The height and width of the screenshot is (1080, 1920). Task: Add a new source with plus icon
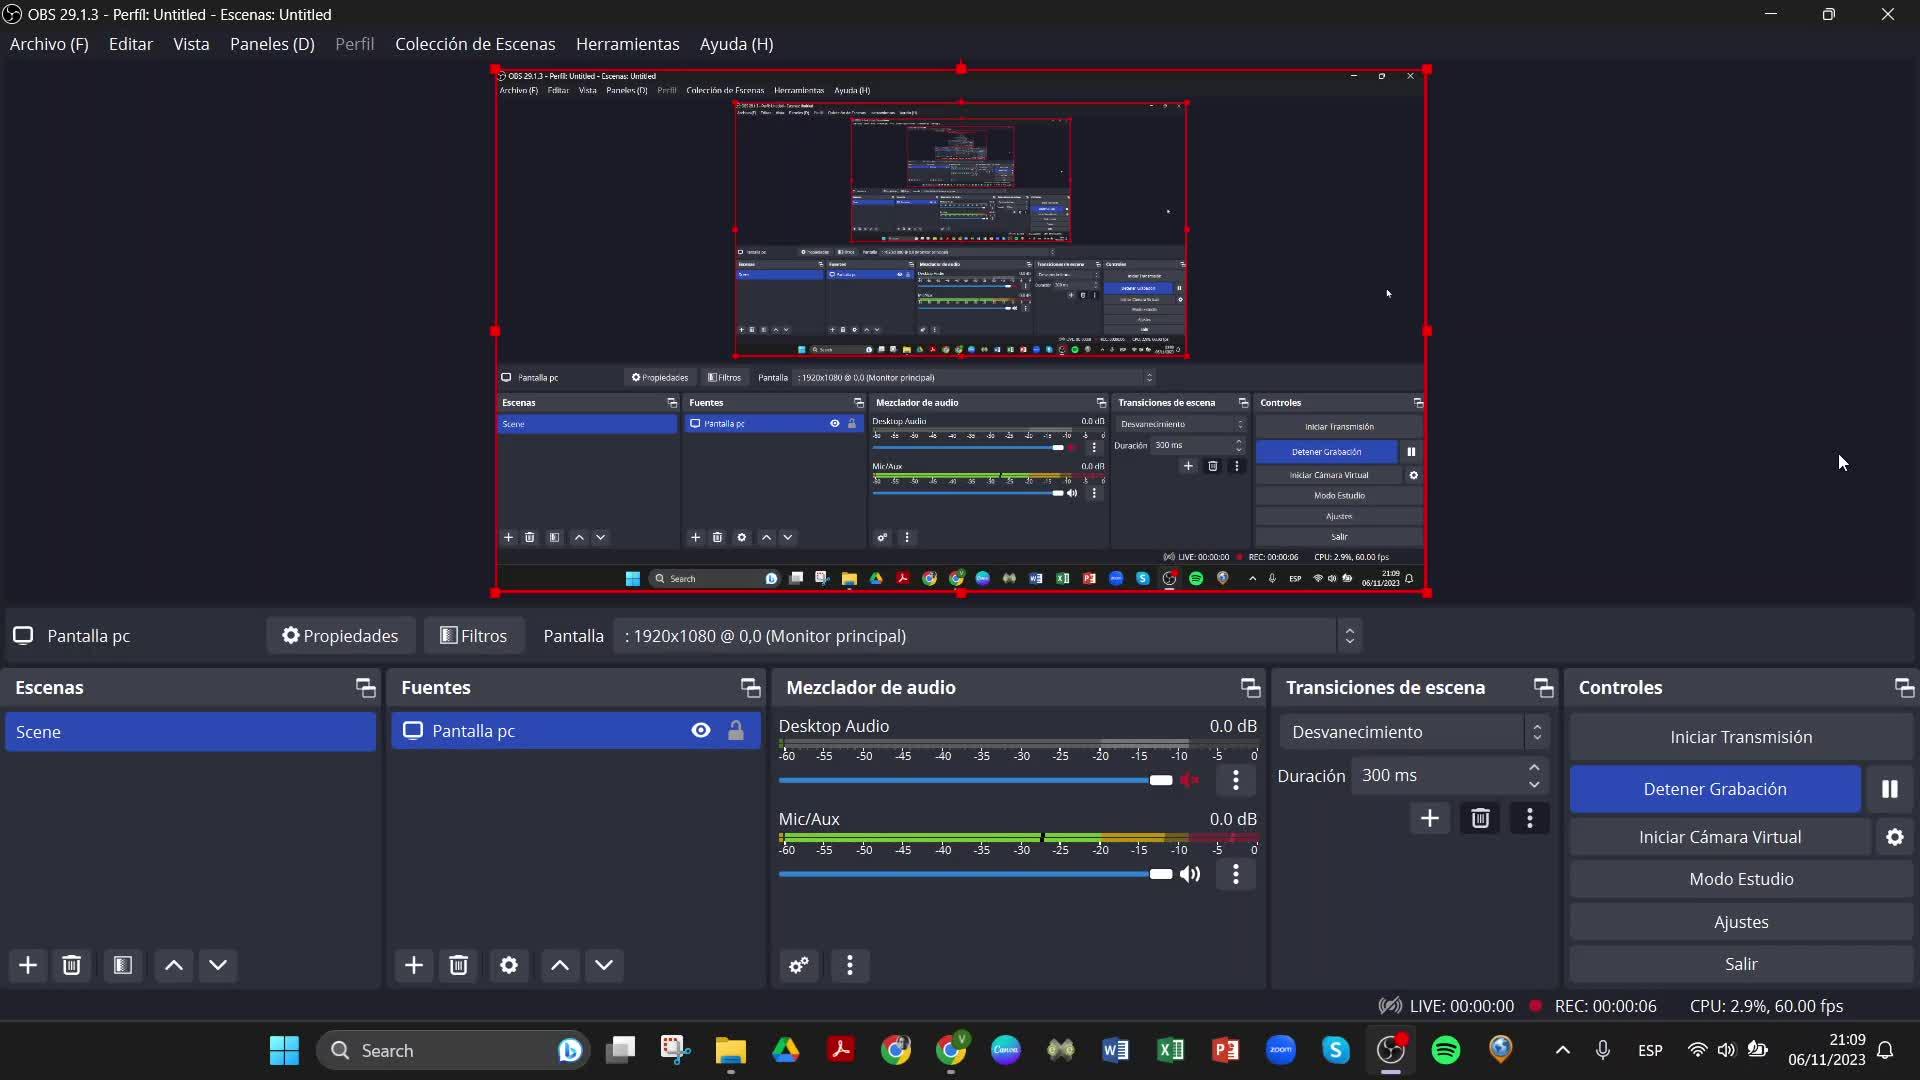pos(414,965)
